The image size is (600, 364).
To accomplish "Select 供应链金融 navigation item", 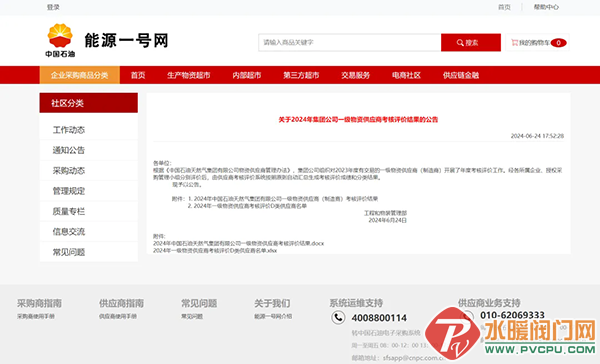I will point(461,75).
